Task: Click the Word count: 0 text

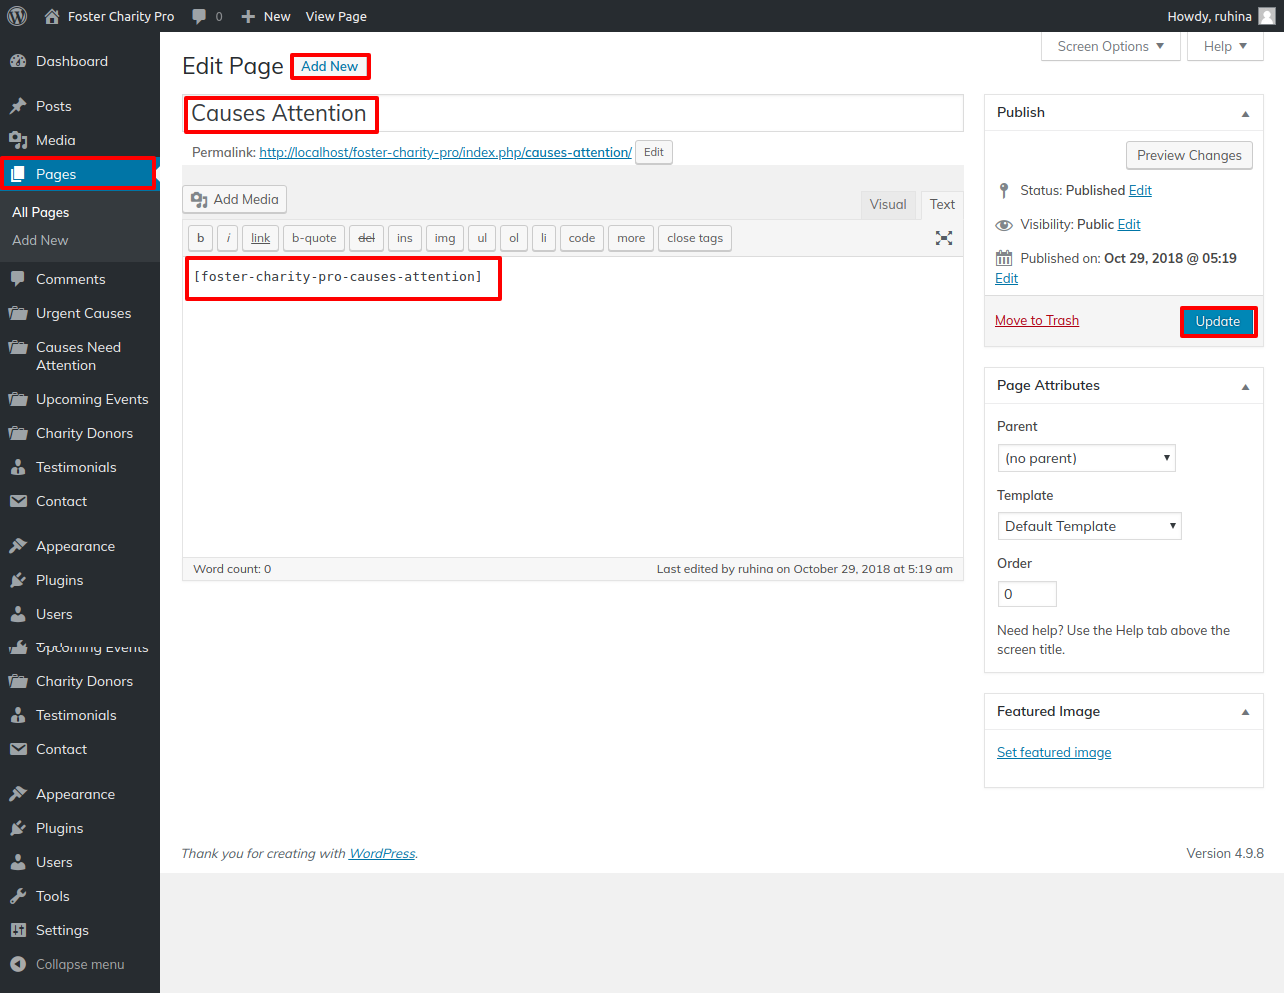Action: coord(232,569)
